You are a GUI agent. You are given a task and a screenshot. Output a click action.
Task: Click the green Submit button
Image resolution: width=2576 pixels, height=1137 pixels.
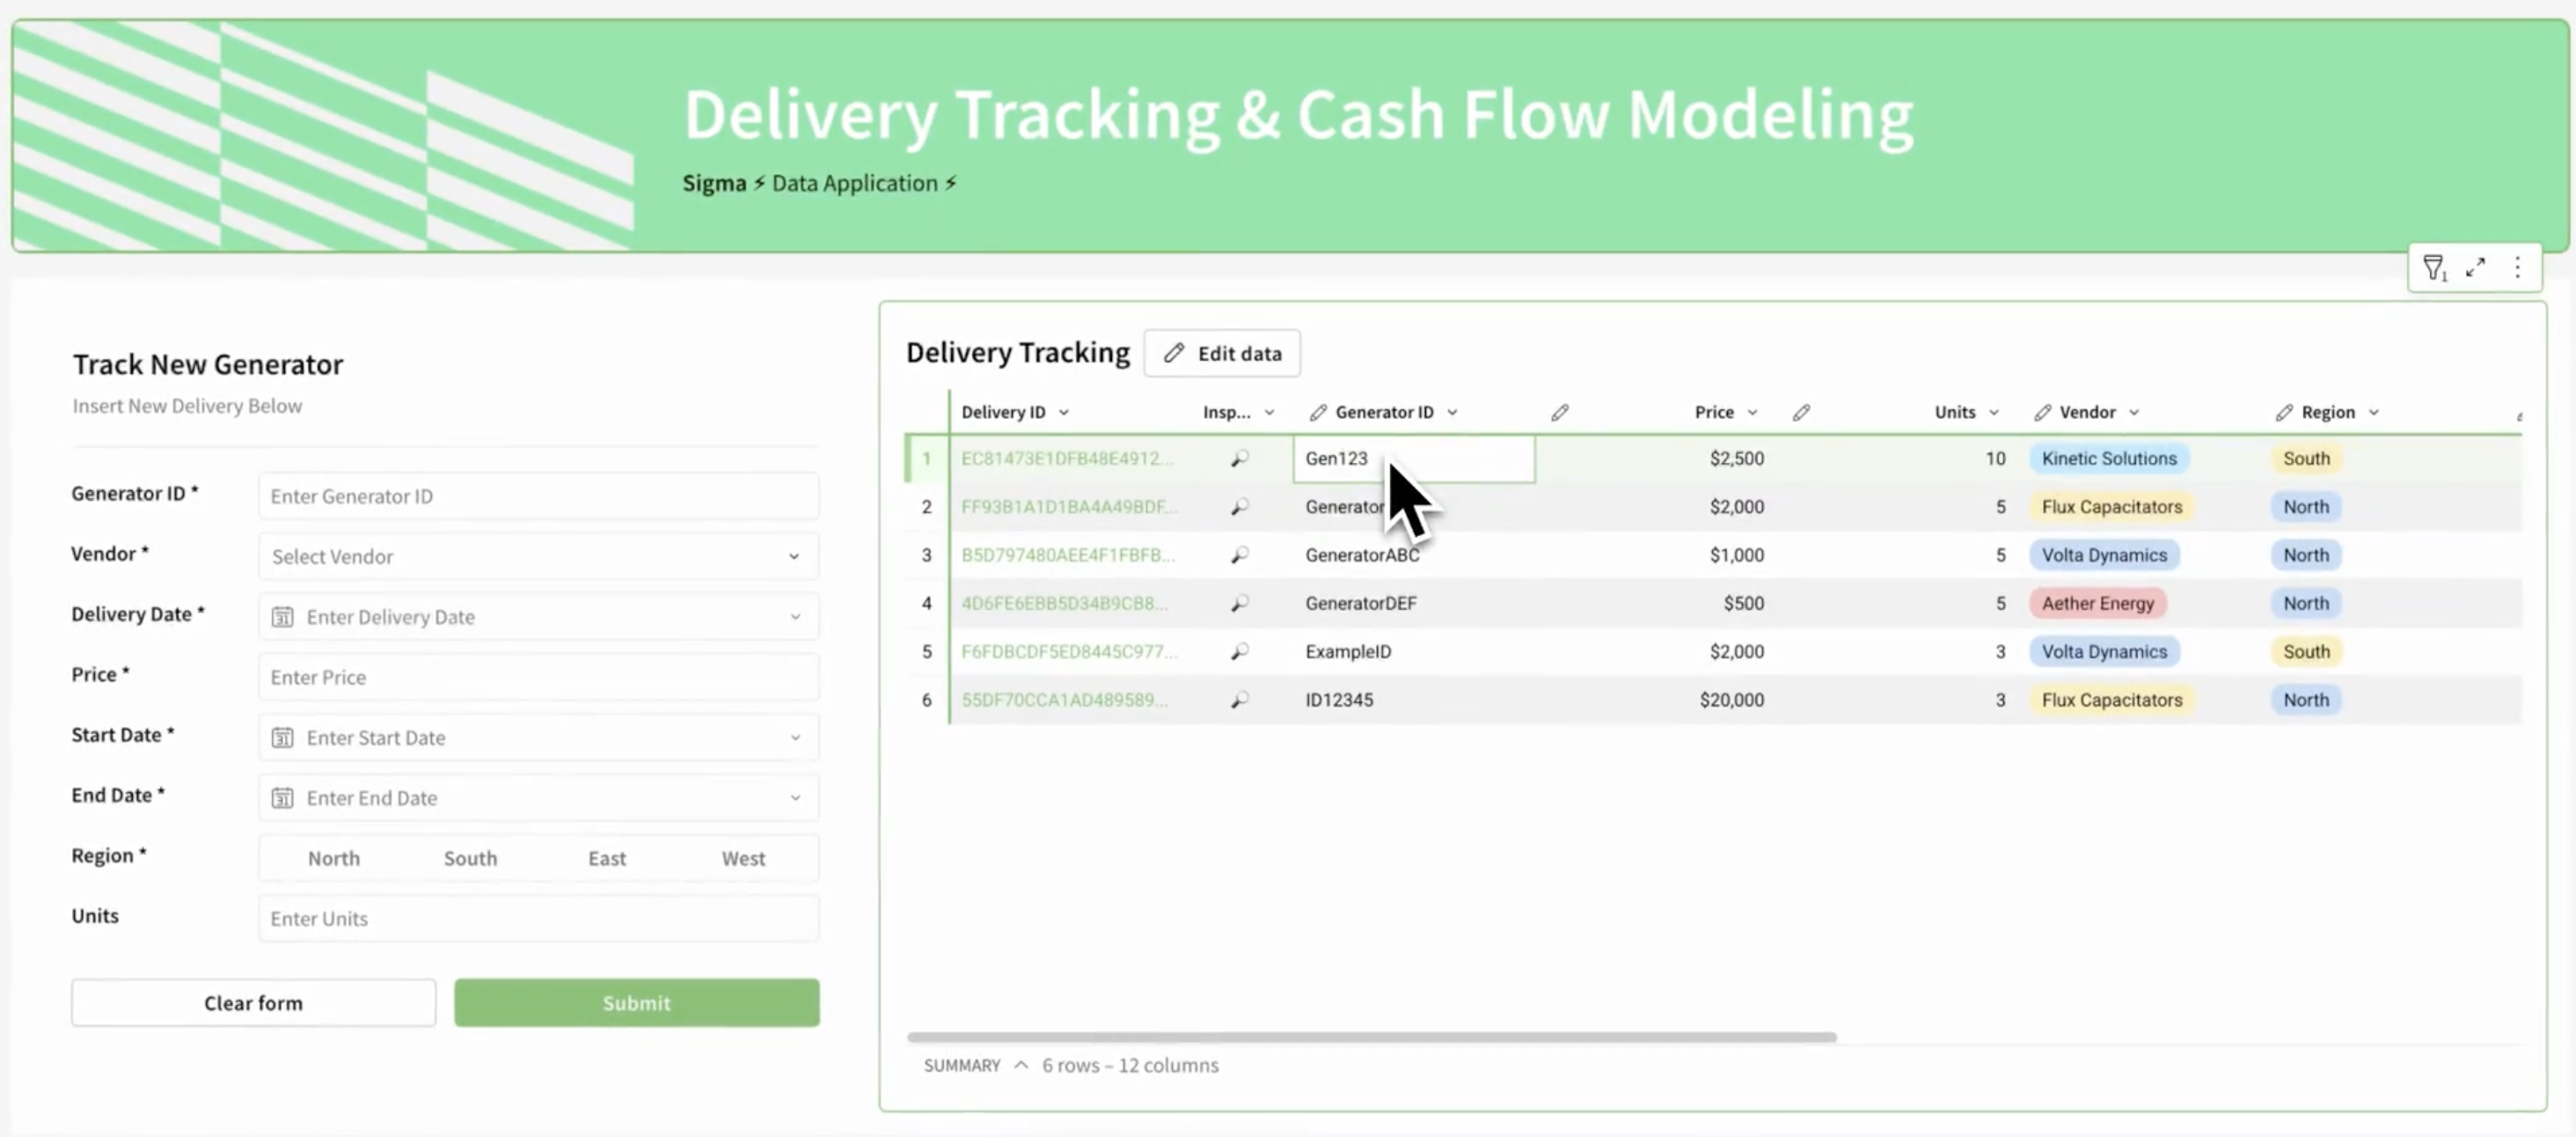636,1003
